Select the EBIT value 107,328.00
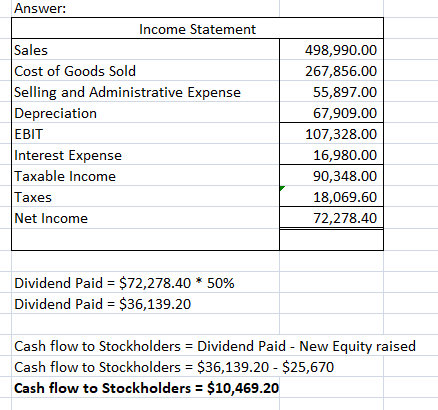This screenshot has width=438, height=410. (331, 134)
